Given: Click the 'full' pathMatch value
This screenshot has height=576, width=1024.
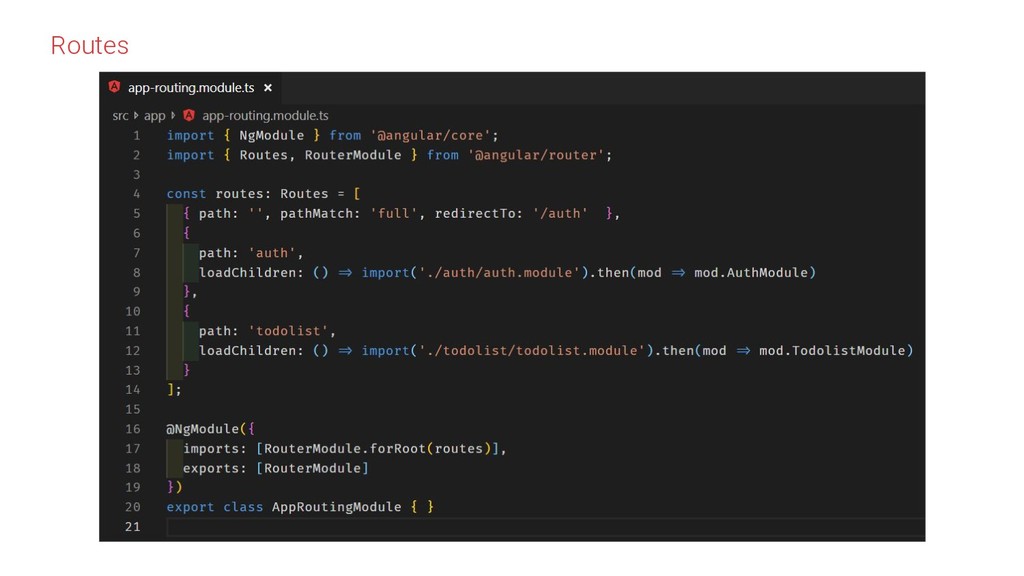Looking at the screenshot, I should tap(394, 214).
